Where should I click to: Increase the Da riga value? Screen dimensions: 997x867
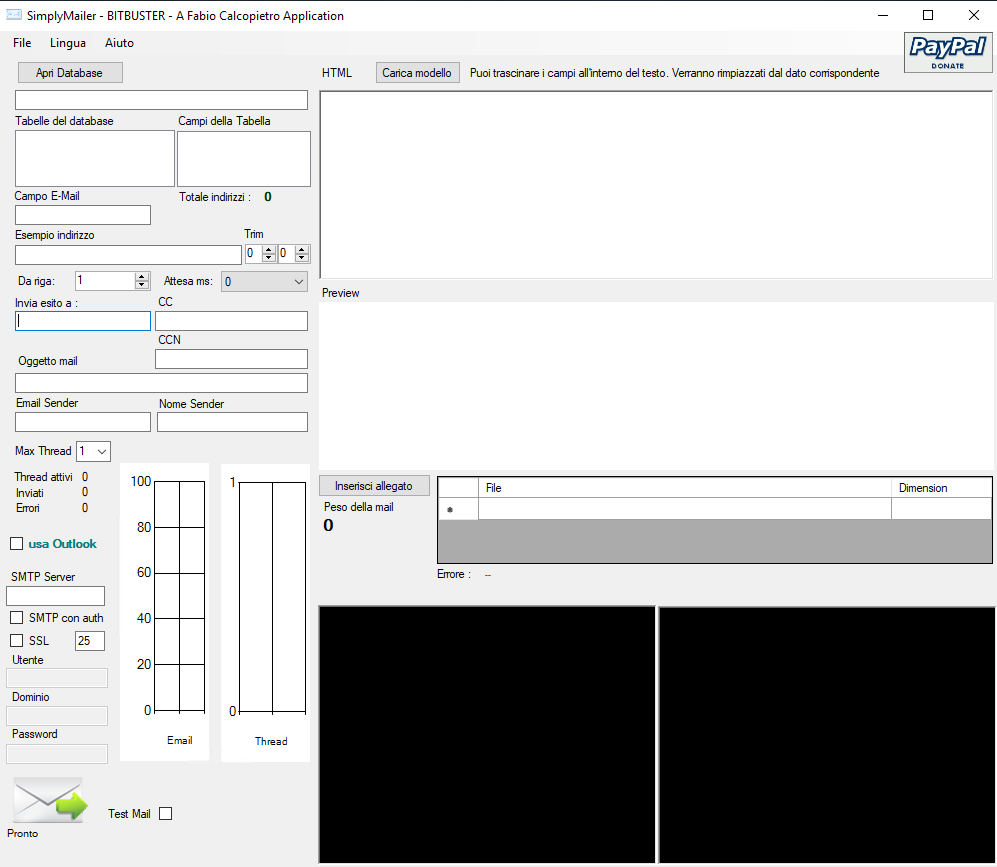click(x=142, y=276)
